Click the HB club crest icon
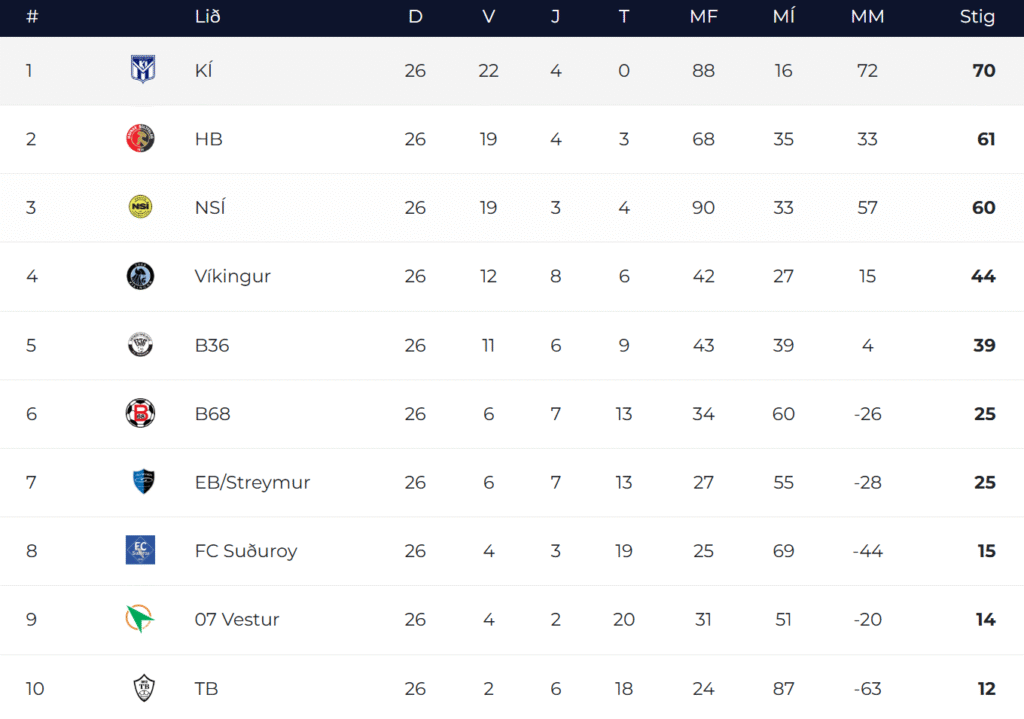This screenshot has width=1024, height=719. 141,139
